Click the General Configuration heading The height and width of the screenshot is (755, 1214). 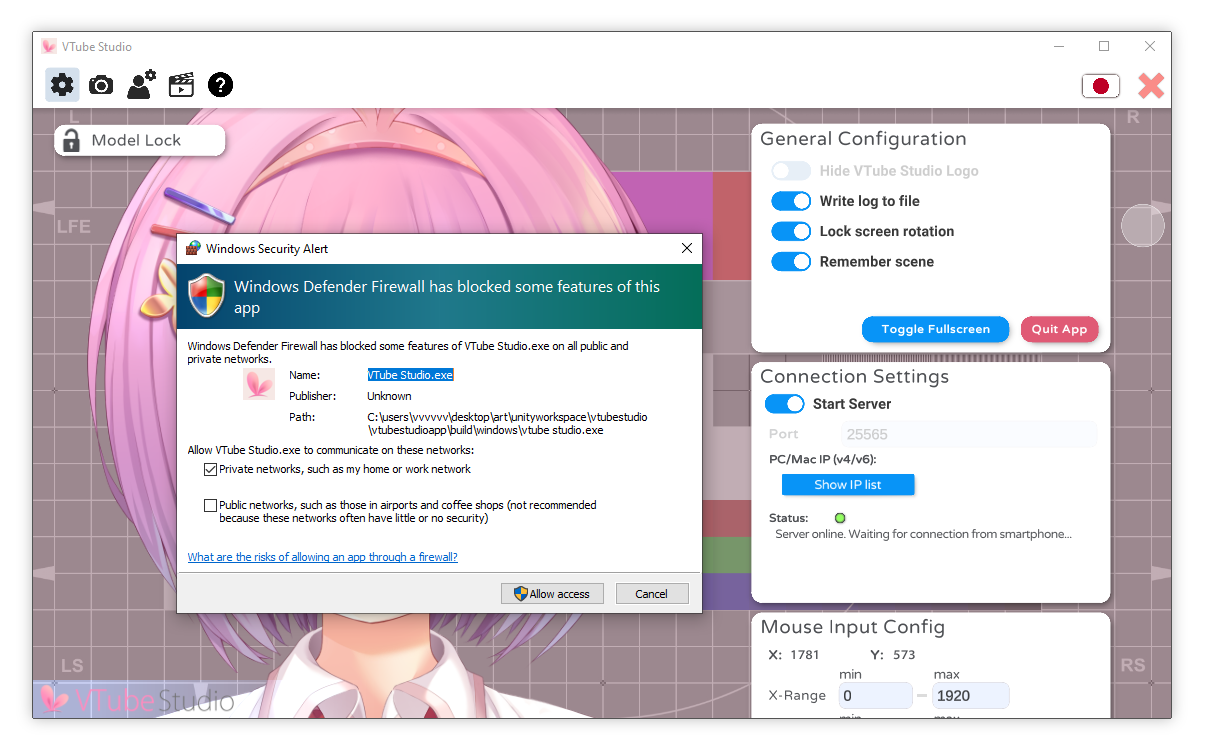(863, 139)
